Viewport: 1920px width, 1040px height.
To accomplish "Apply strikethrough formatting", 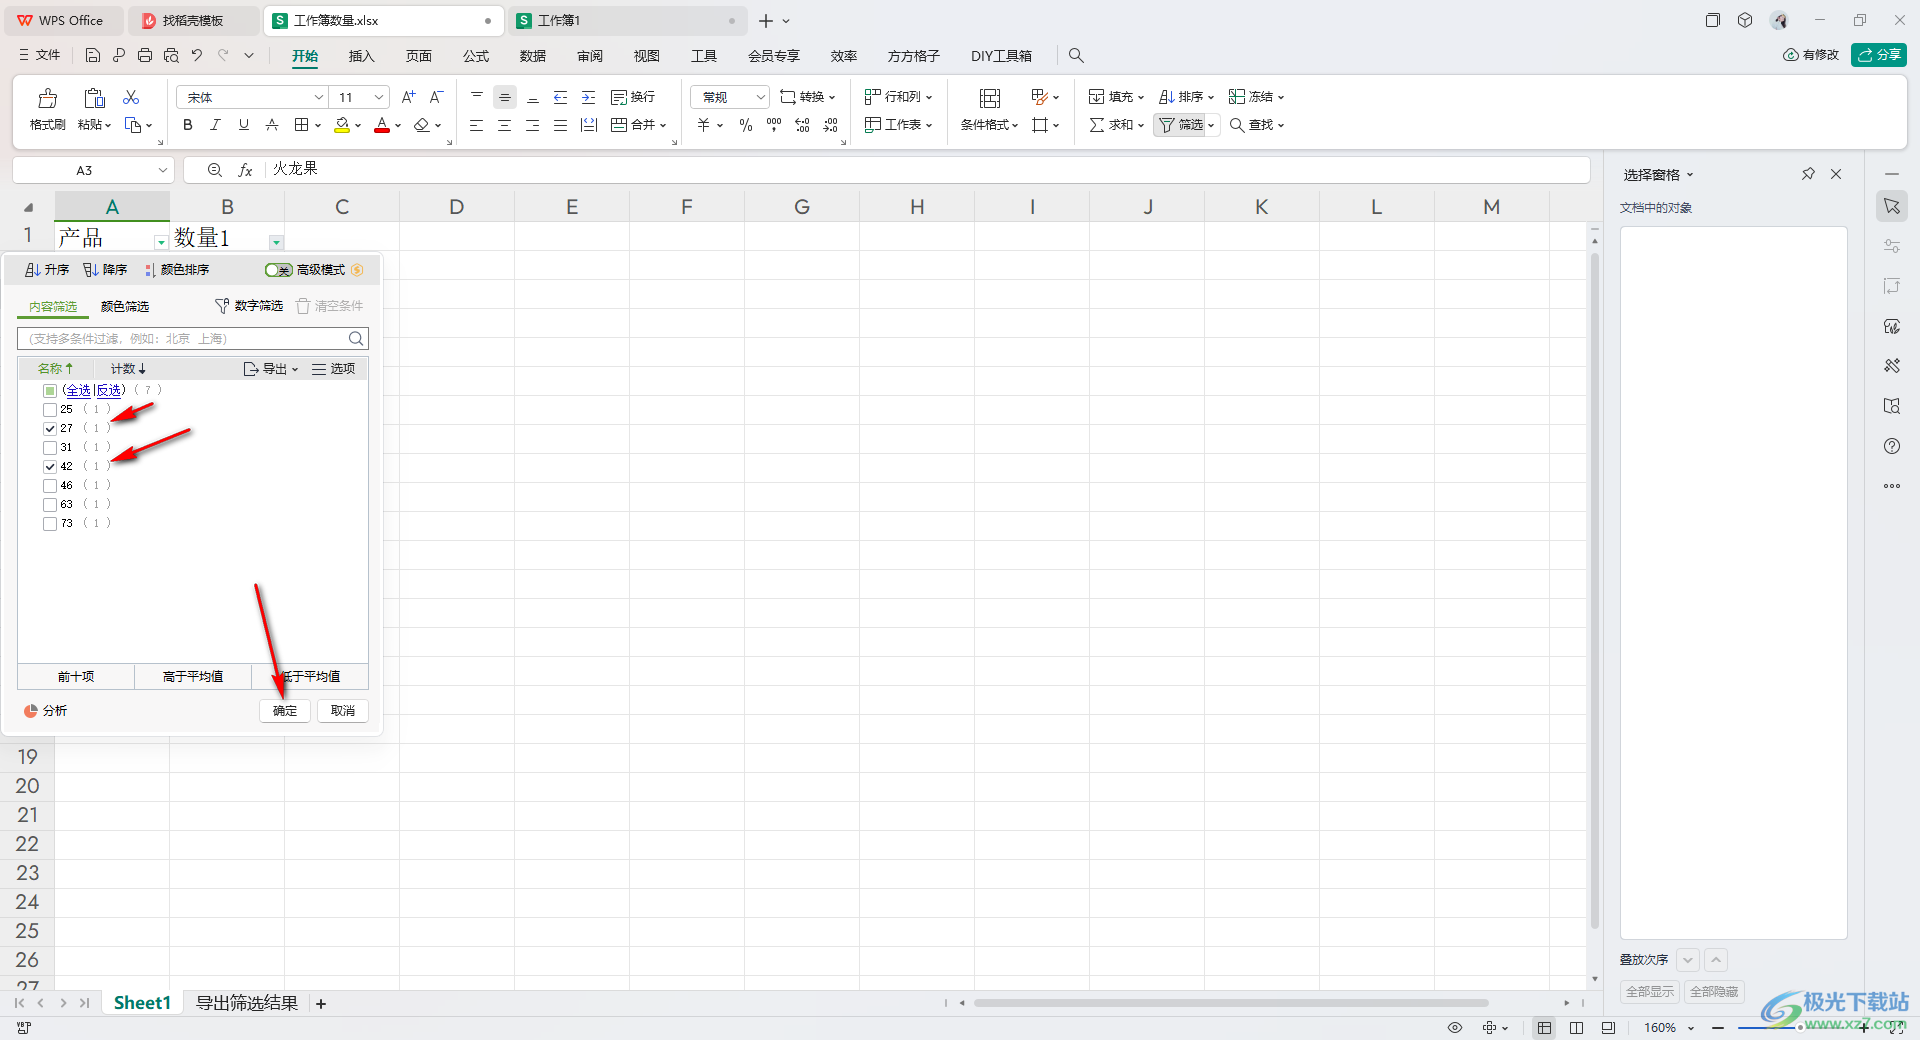I will pos(272,125).
